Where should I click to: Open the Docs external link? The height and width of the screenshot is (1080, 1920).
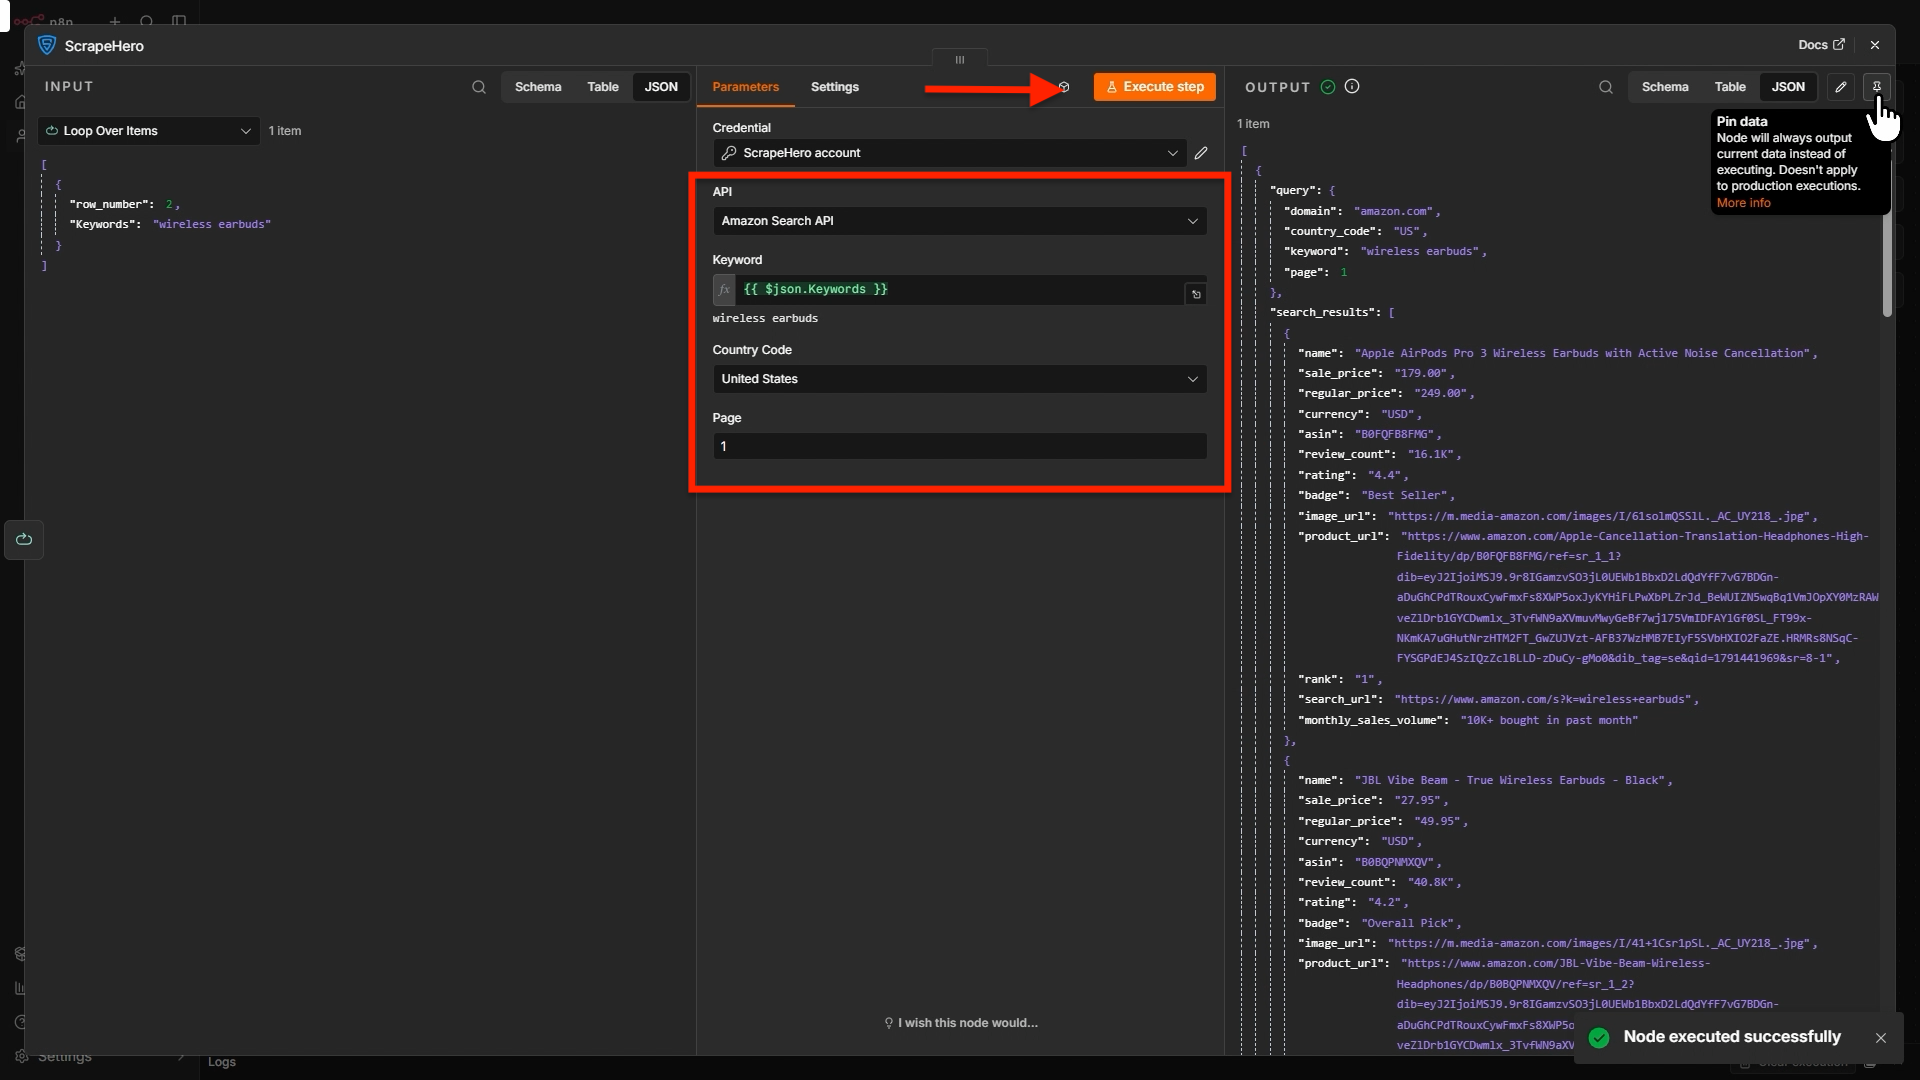[1820, 45]
